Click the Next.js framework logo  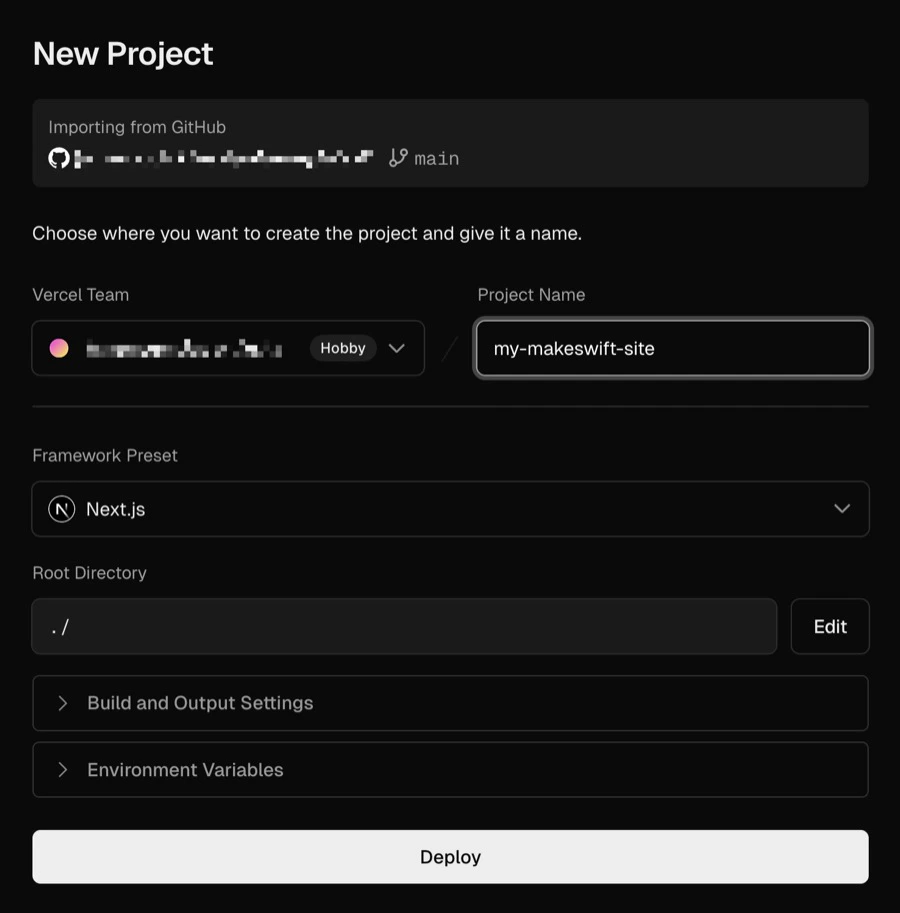click(x=62, y=508)
